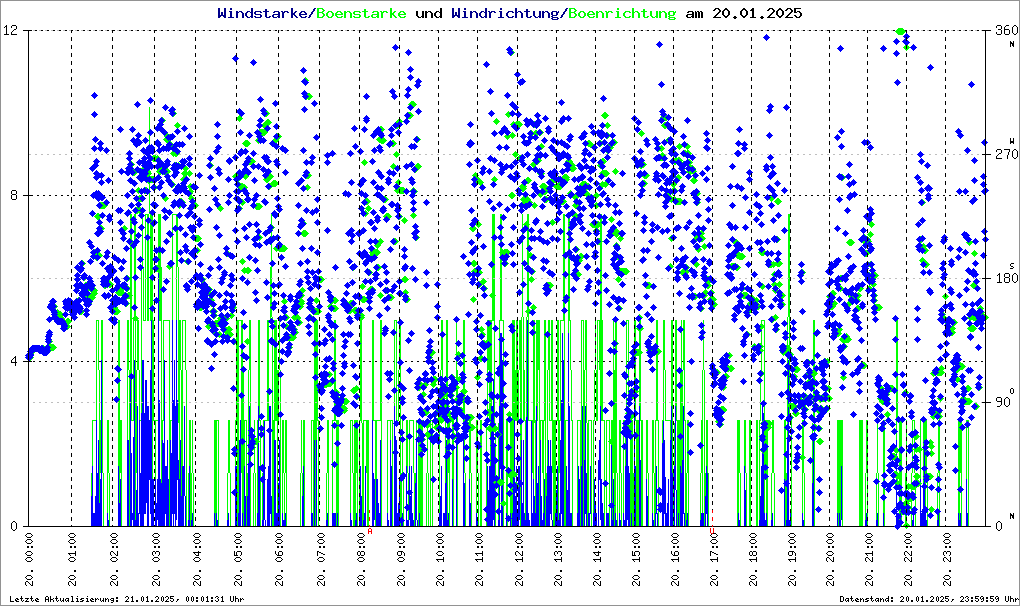Select the 12:00 time label on x-axis

(518, 563)
